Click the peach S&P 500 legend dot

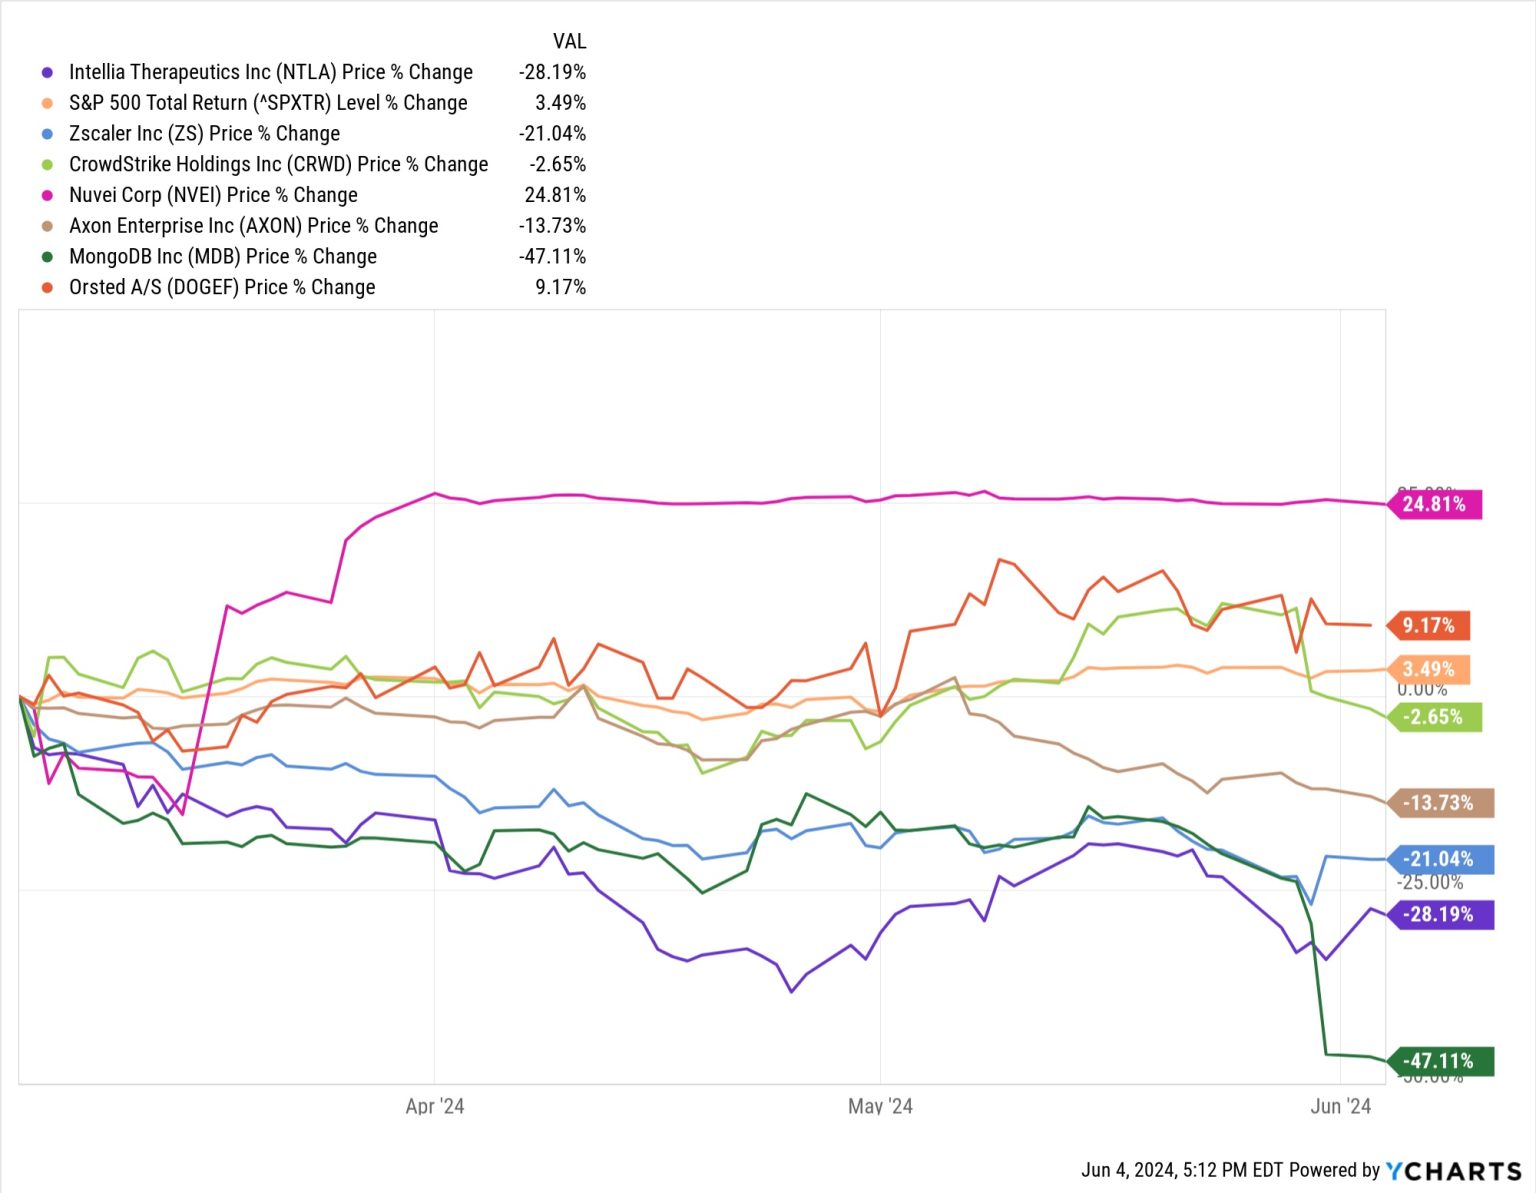pyautogui.click(x=47, y=103)
